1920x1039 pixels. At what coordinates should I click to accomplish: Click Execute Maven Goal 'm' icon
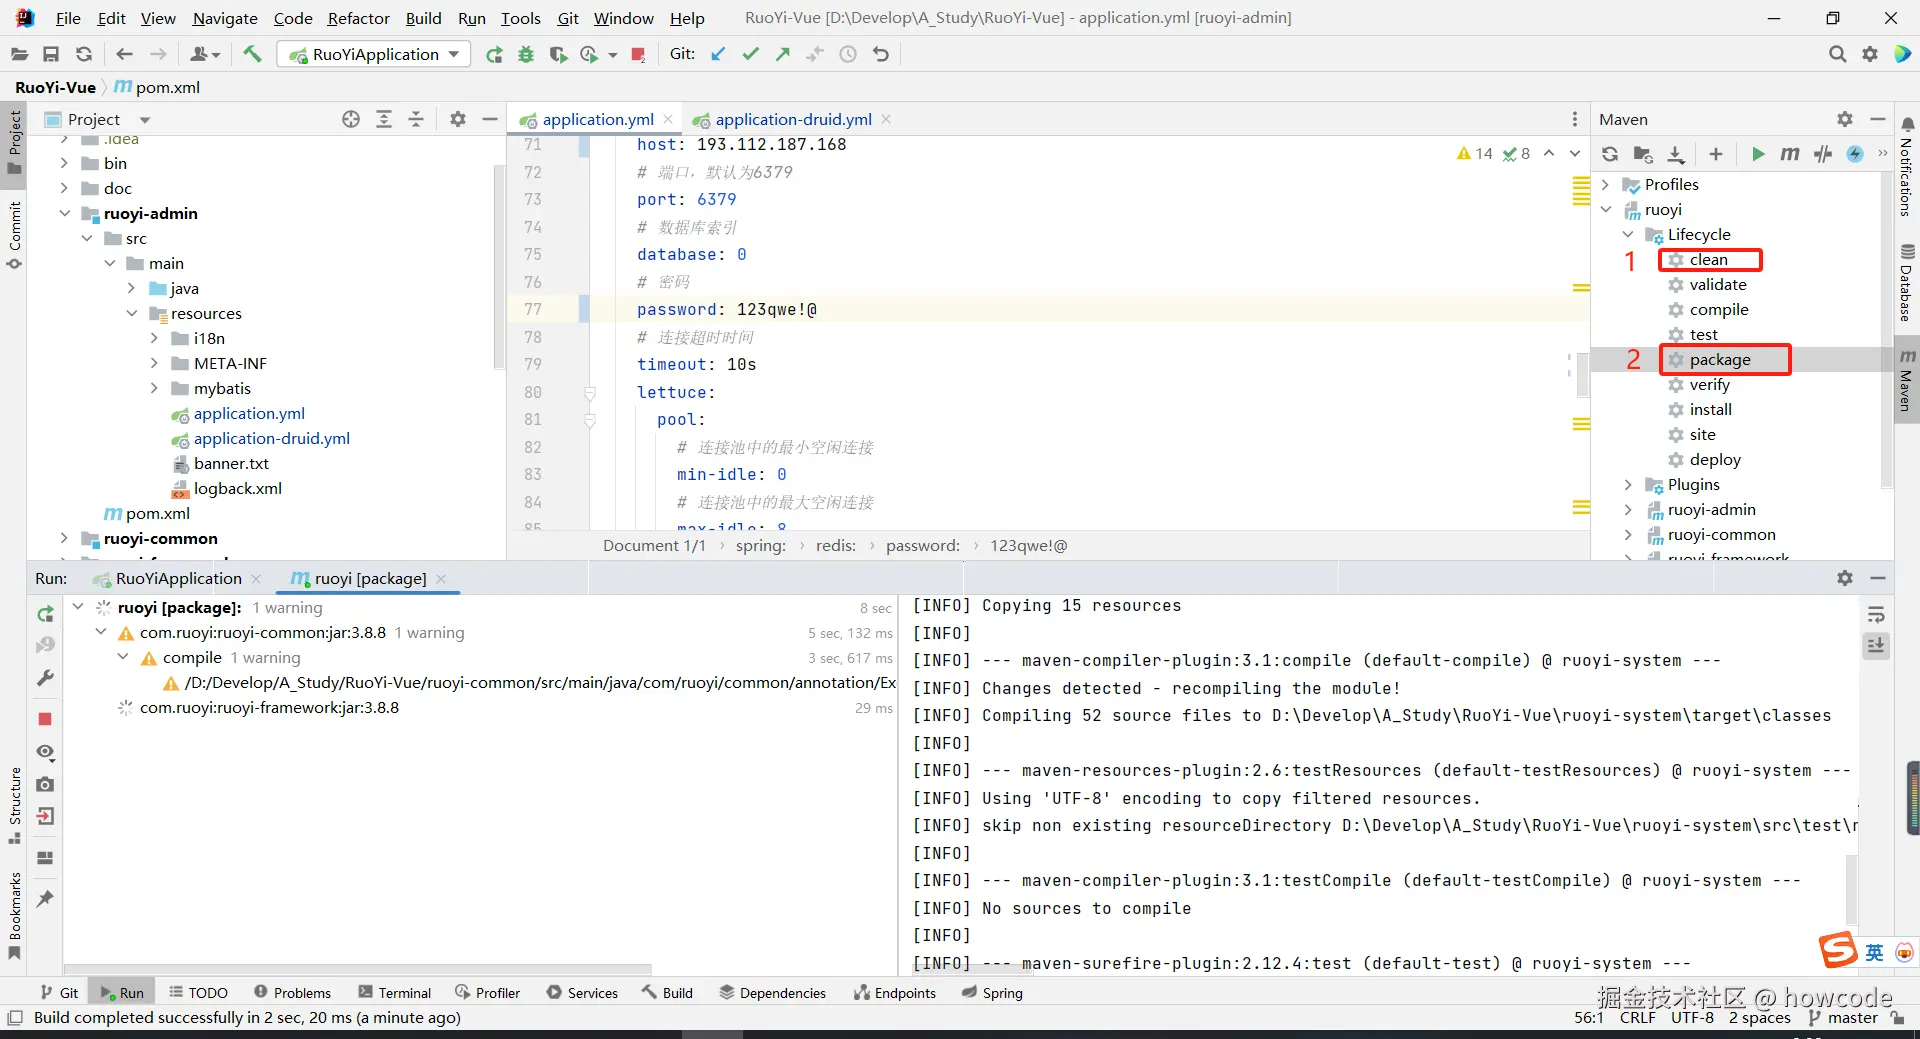[1789, 154]
